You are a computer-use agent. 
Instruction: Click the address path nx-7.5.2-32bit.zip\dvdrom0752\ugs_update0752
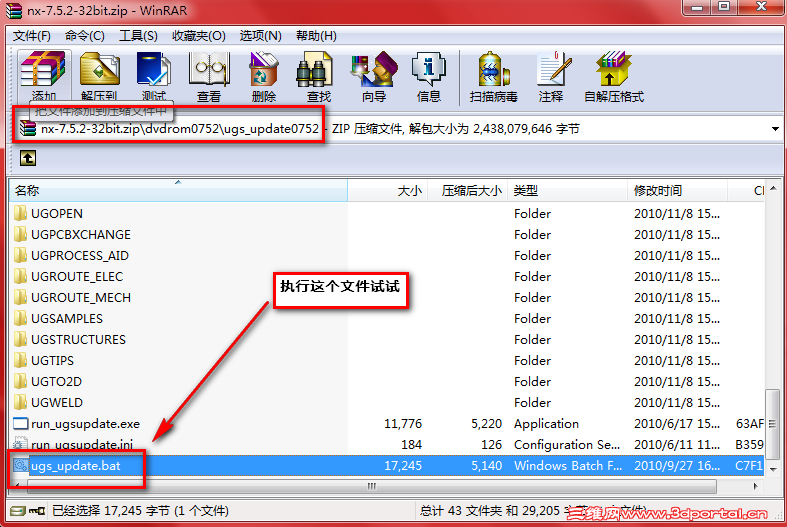(180, 129)
